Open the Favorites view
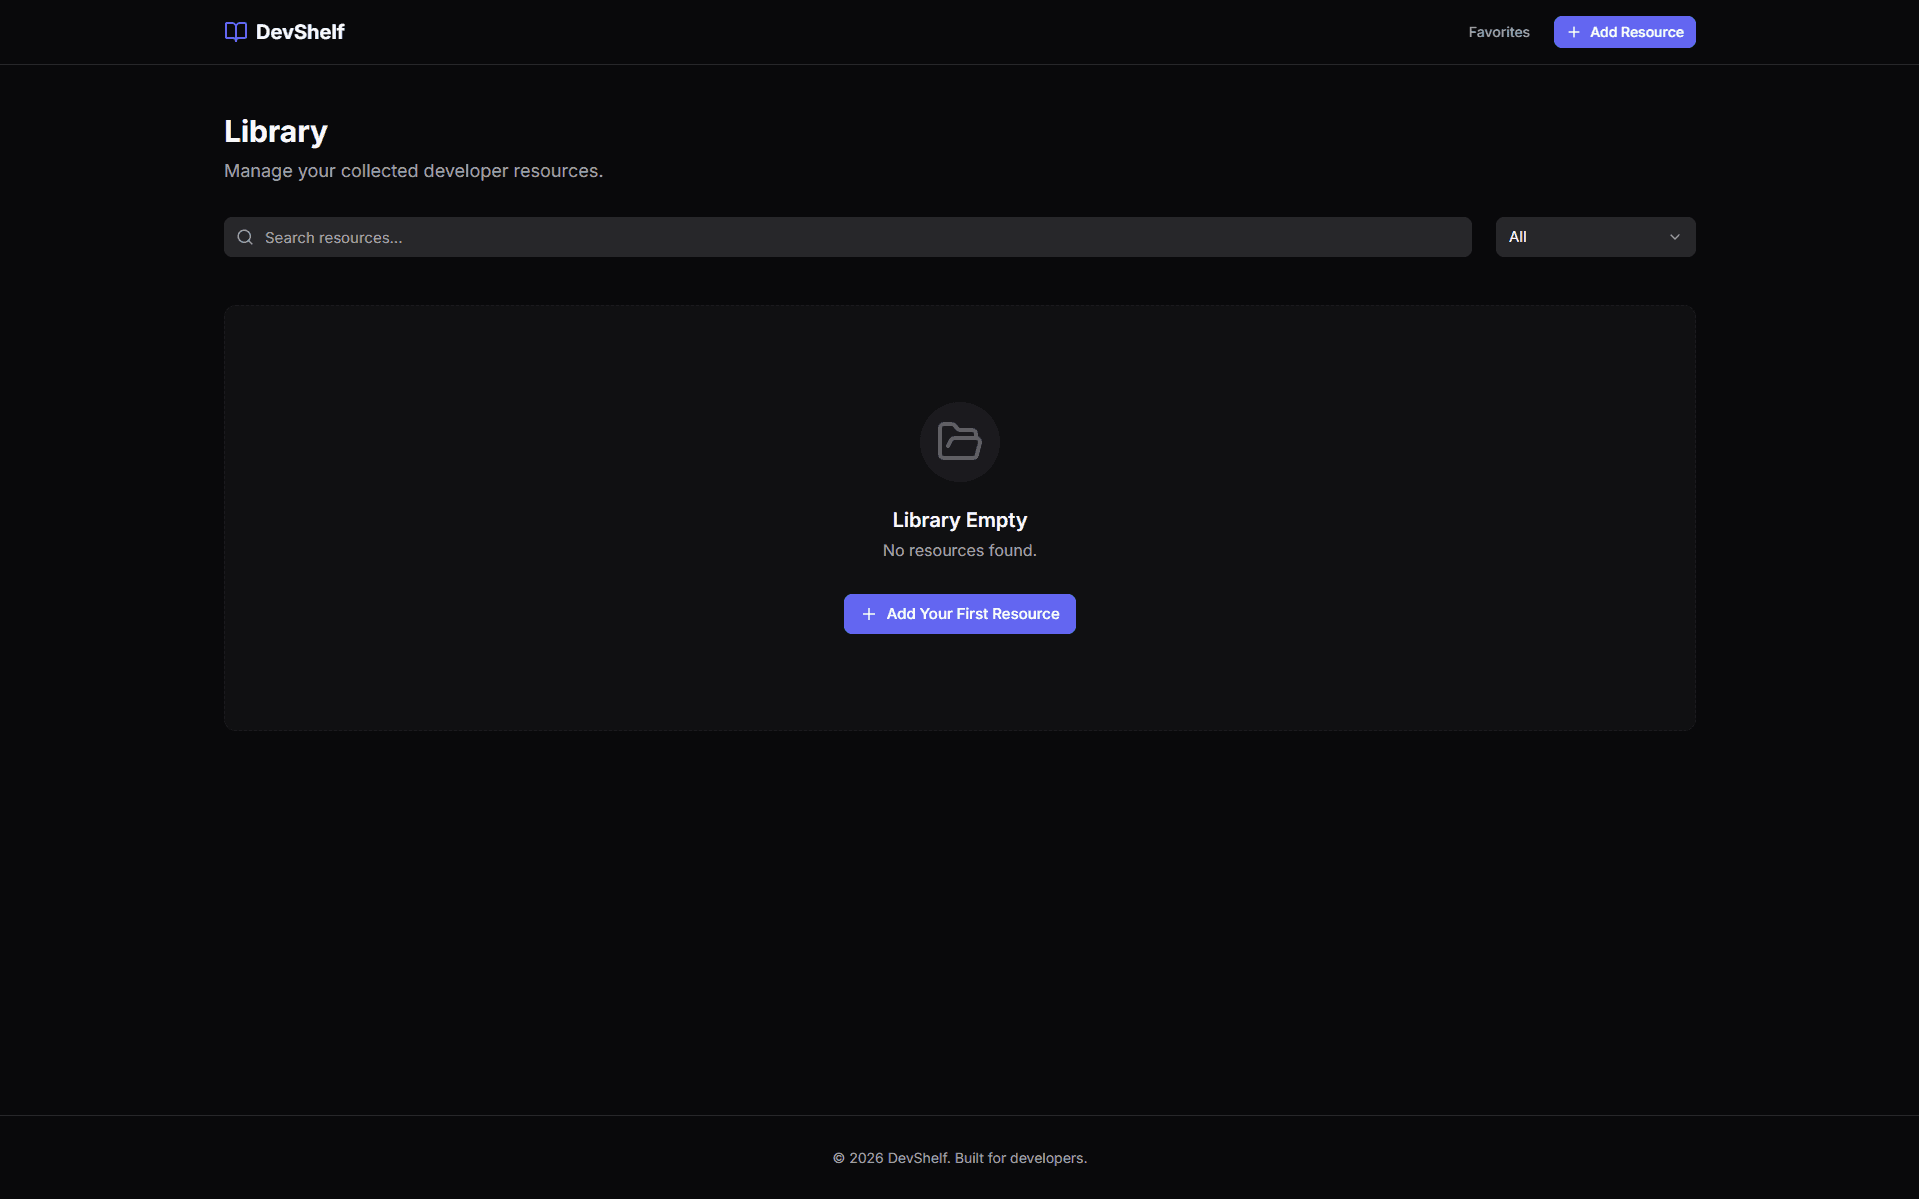This screenshot has width=1919, height=1199. tap(1498, 31)
